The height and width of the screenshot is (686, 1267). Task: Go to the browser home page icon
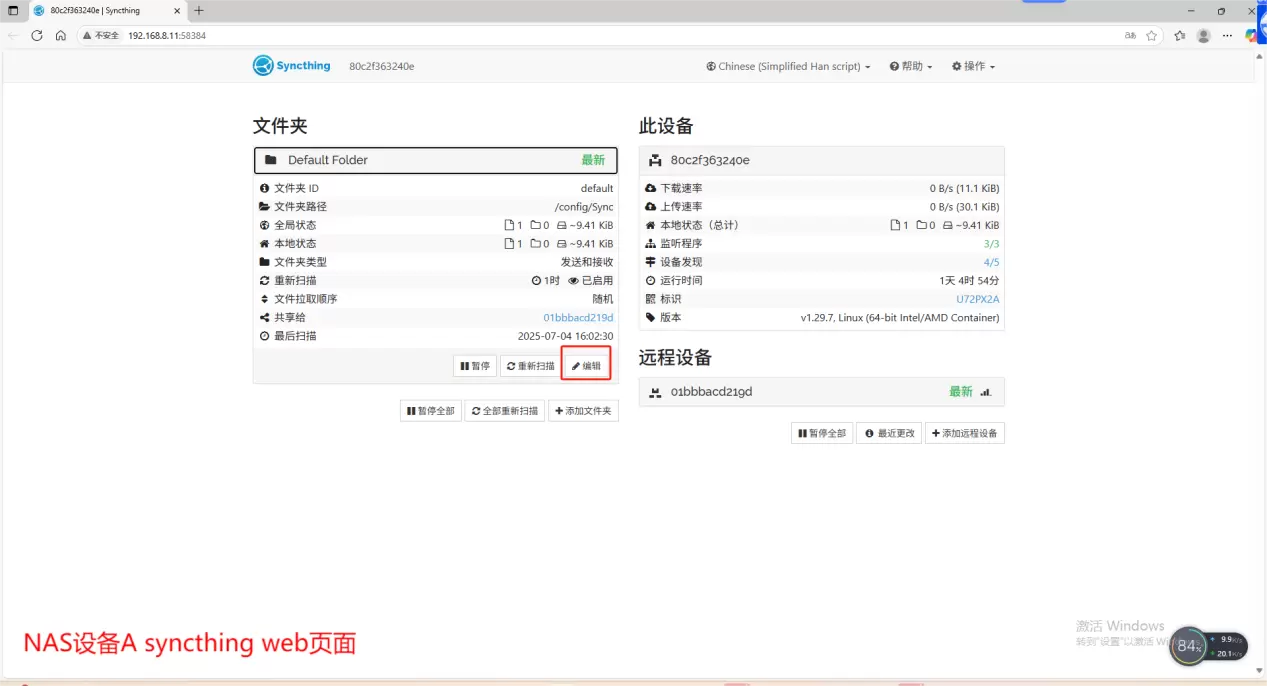[x=61, y=35]
